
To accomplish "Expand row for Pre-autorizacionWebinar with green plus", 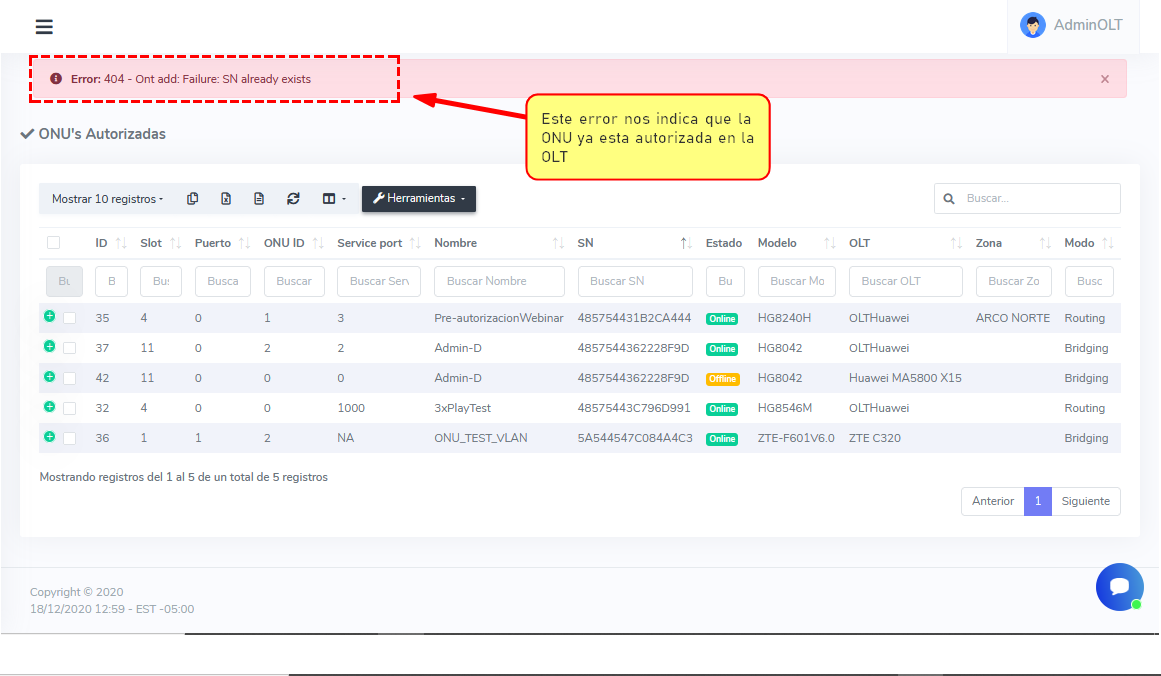I will [x=49, y=317].
